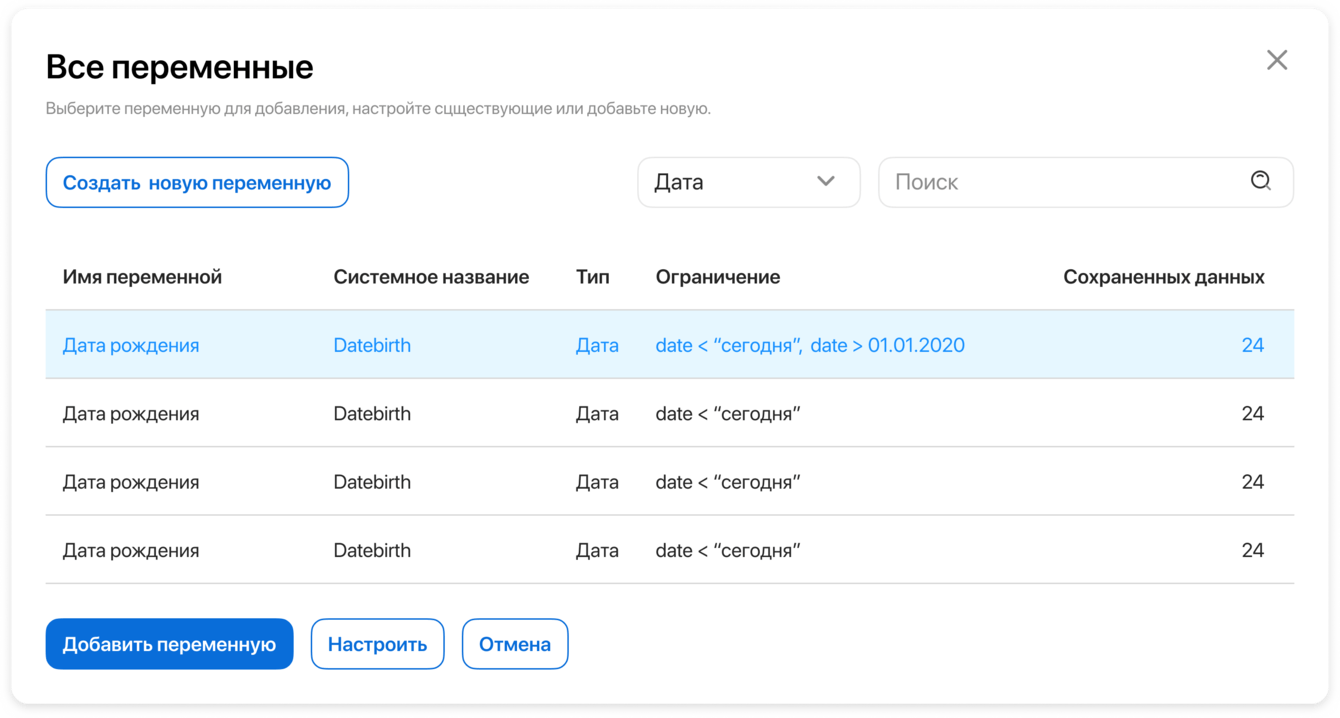This screenshot has width=1340, height=718.
Task: Sort by Имя переменной column header
Action: coord(142,277)
